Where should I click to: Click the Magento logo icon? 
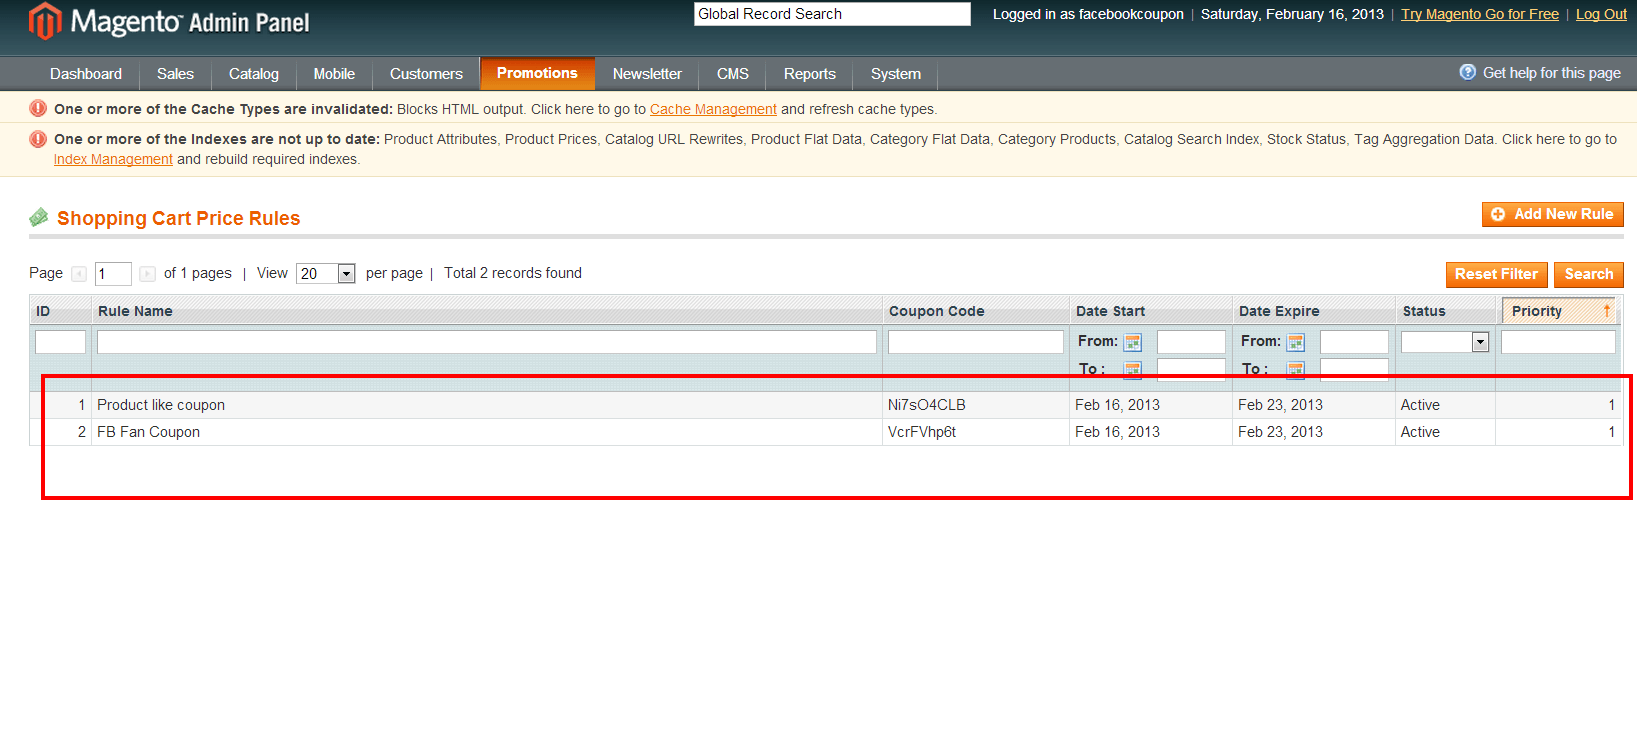(45, 21)
